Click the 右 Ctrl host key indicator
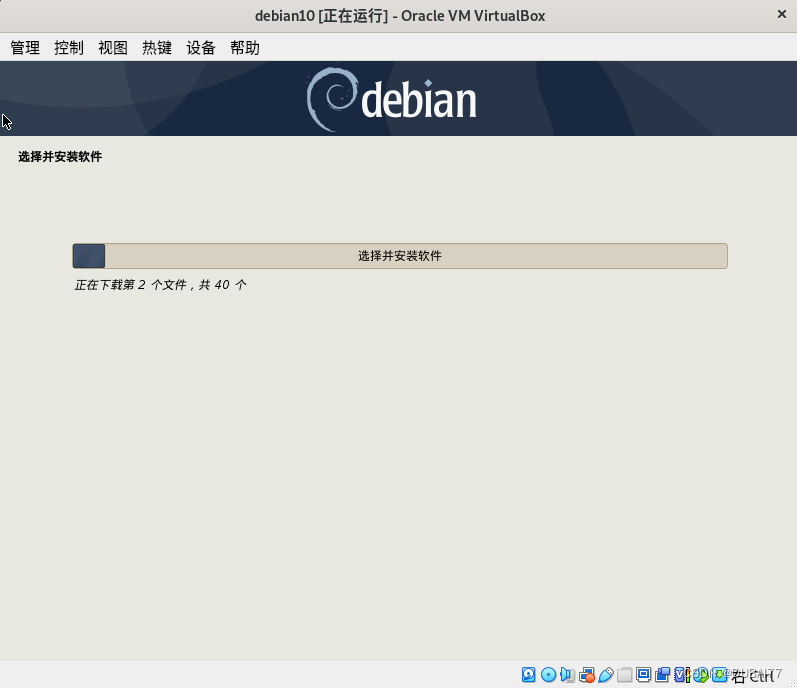 point(753,676)
